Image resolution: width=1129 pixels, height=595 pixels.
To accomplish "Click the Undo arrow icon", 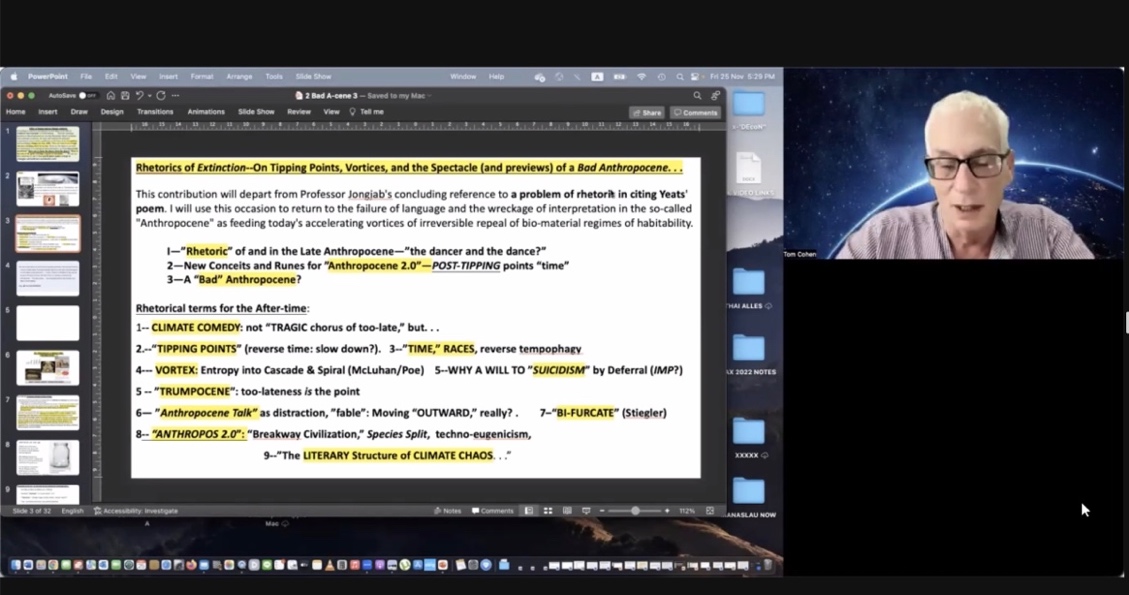I will click(x=139, y=96).
